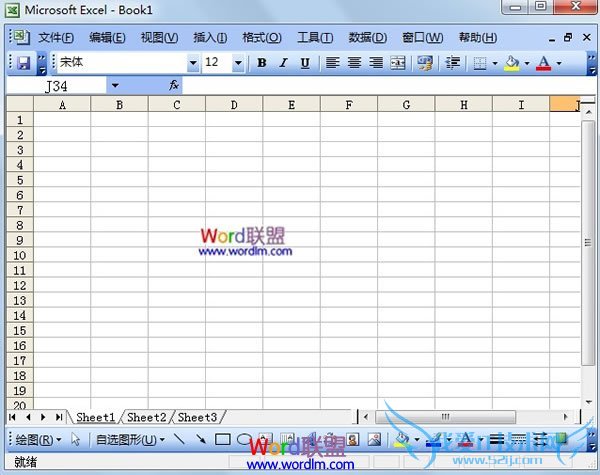This screenshot has height=475, width=600.
Task: Open the 格式(O) menu
Action: (262, 38)
